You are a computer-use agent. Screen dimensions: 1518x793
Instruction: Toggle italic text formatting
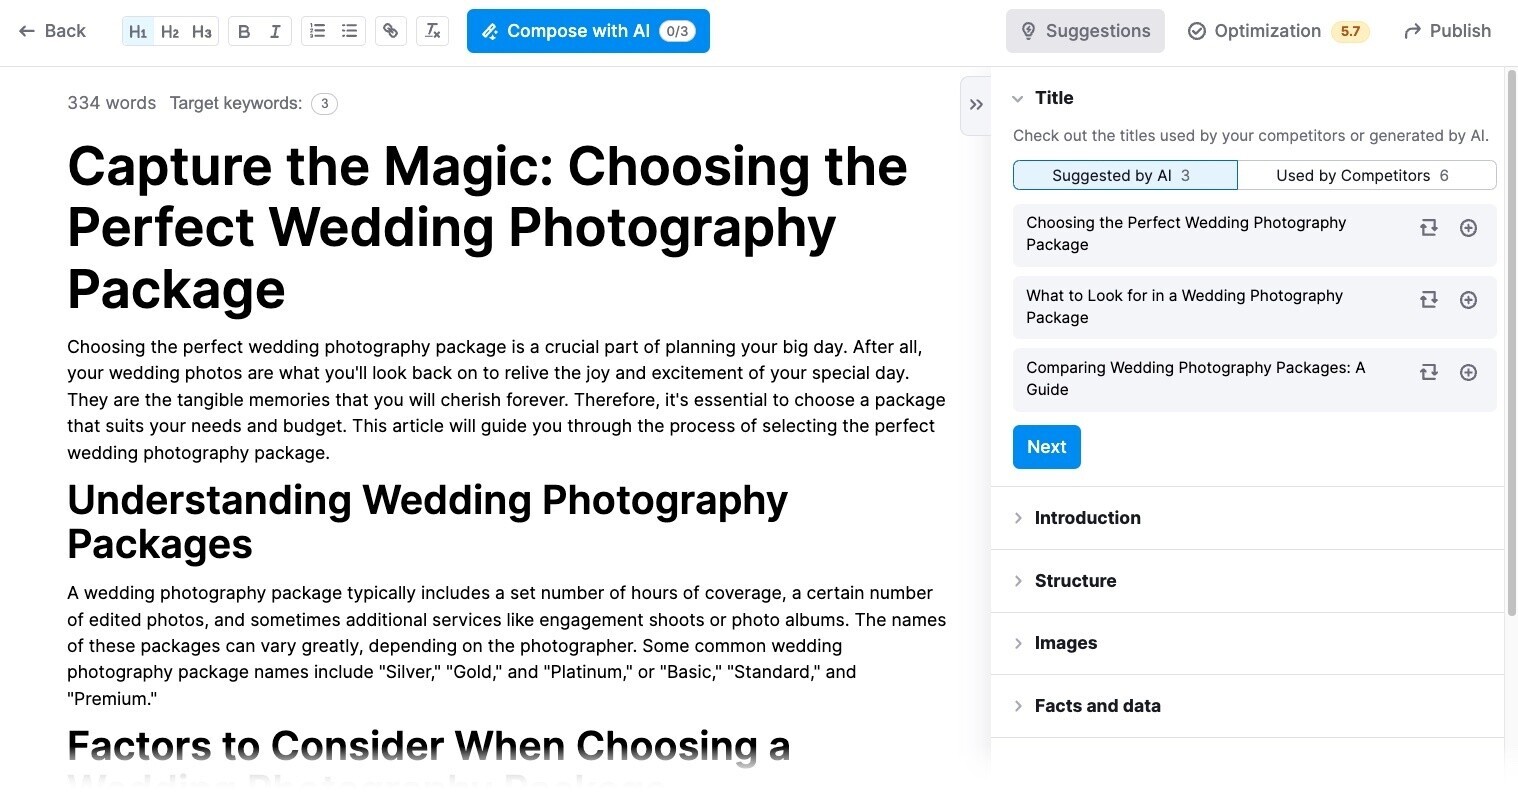tap(274, 31)
